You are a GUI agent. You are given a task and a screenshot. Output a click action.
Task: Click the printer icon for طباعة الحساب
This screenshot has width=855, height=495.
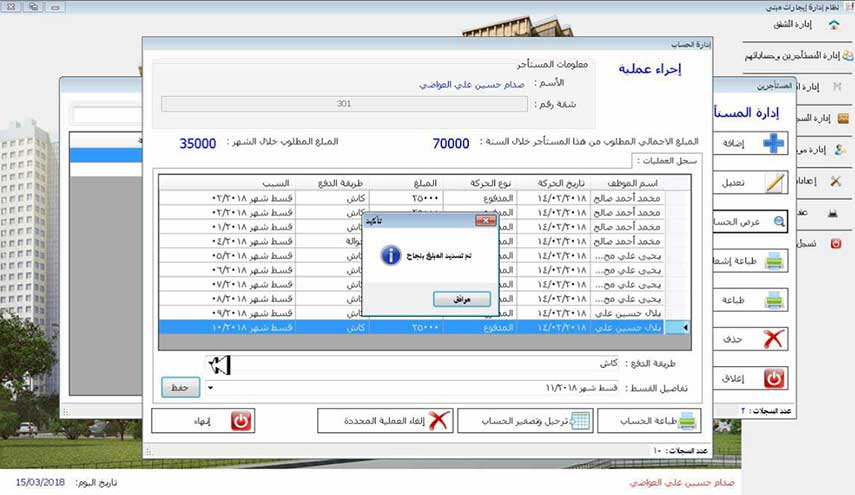[690, 421]
